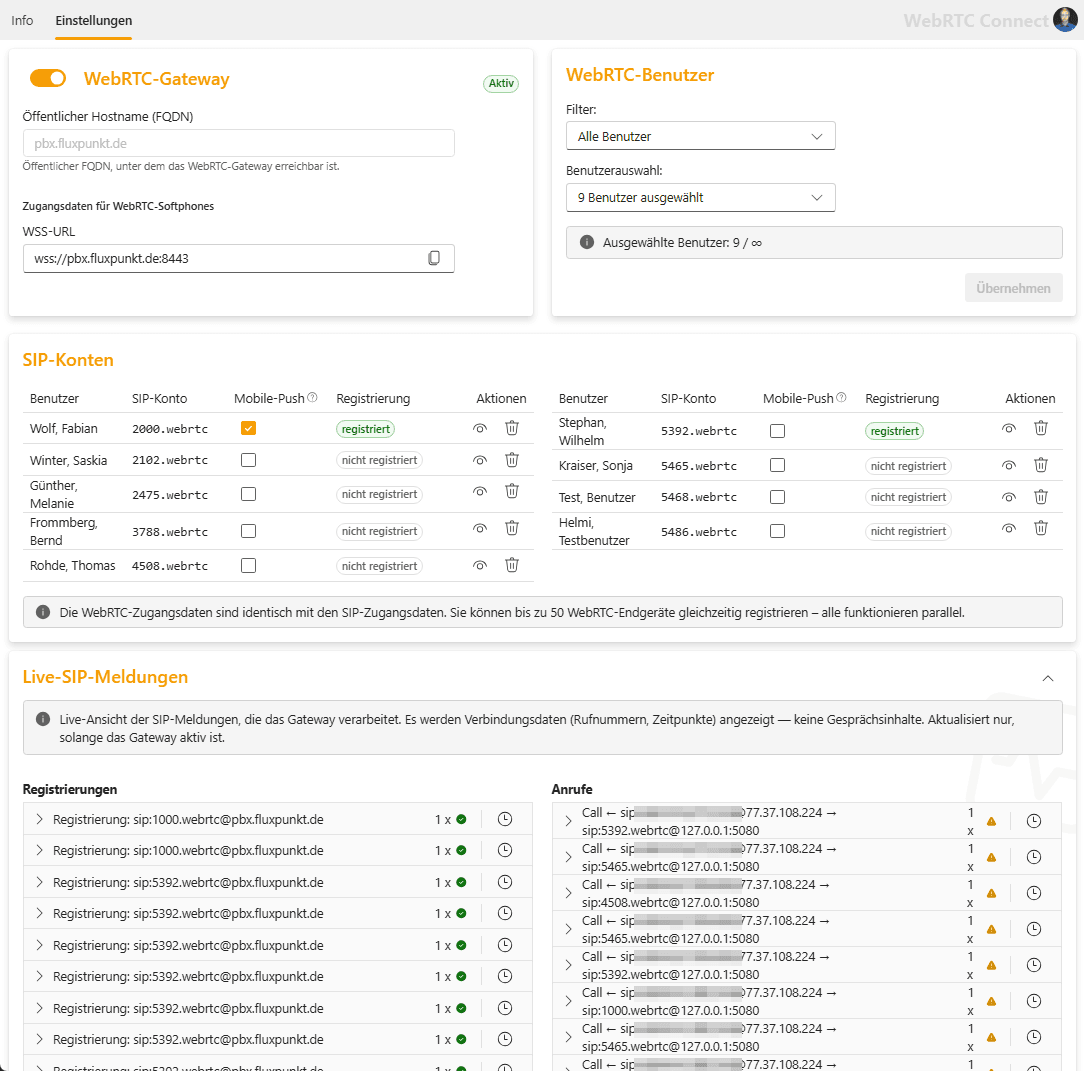Expand first call entry to sip:5392.webrtc

tap(568, 821)
